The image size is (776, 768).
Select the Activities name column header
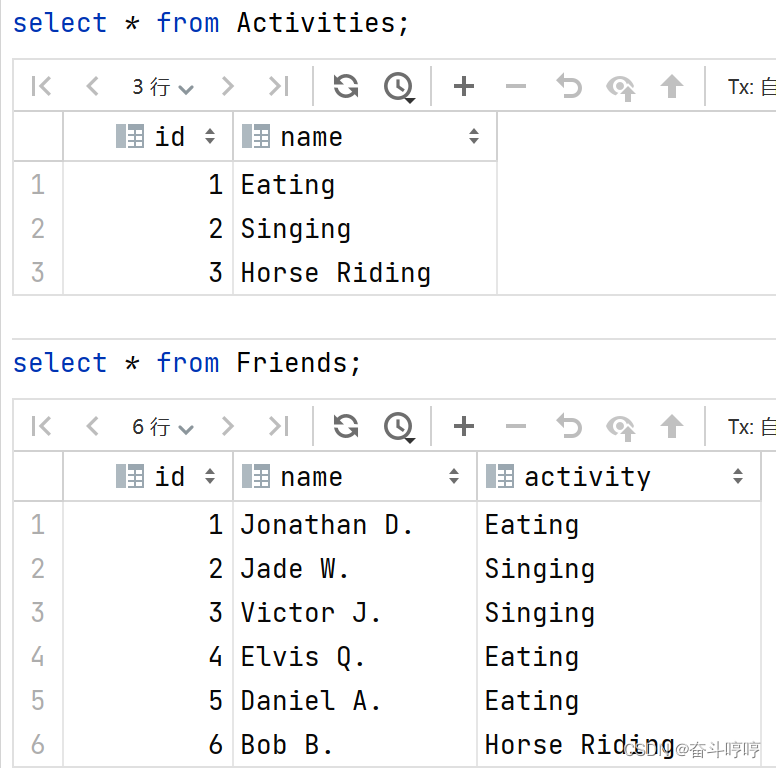[x=365, y=137]
